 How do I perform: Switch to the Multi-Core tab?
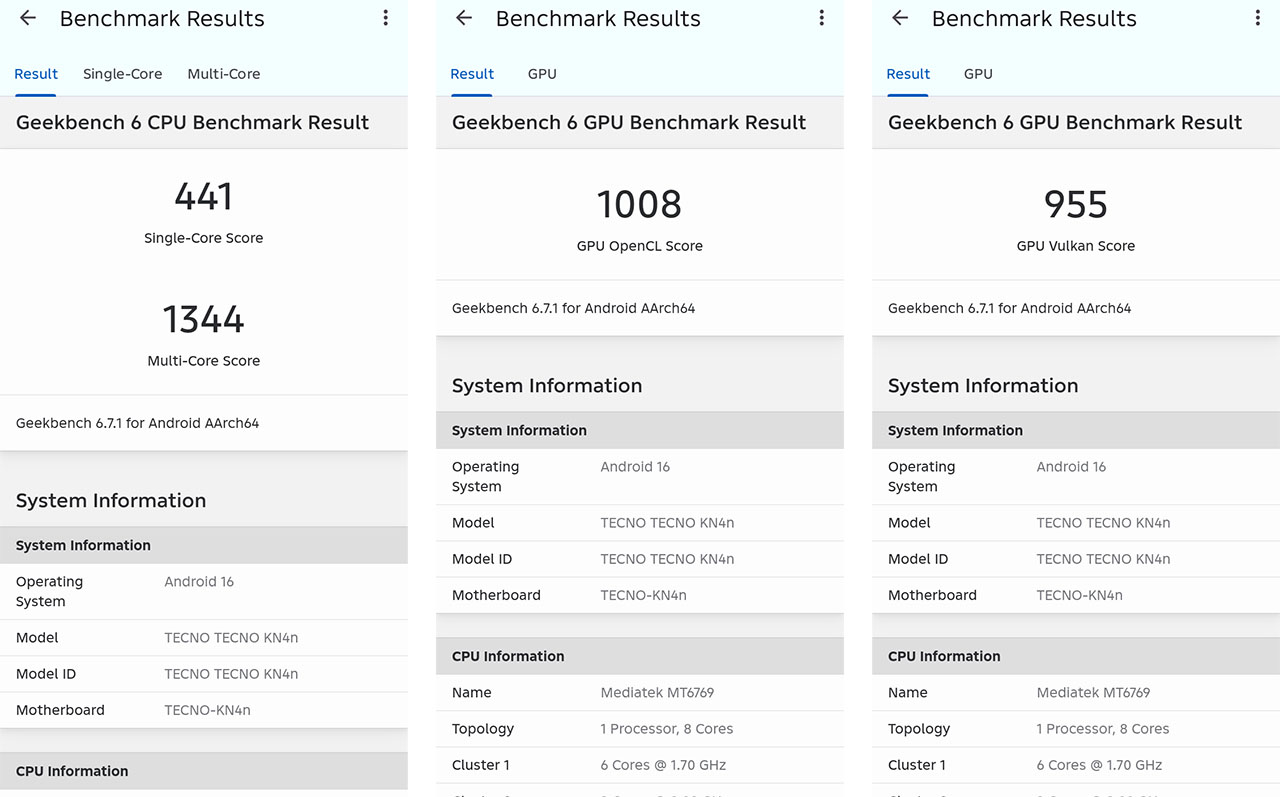(224, 74)
